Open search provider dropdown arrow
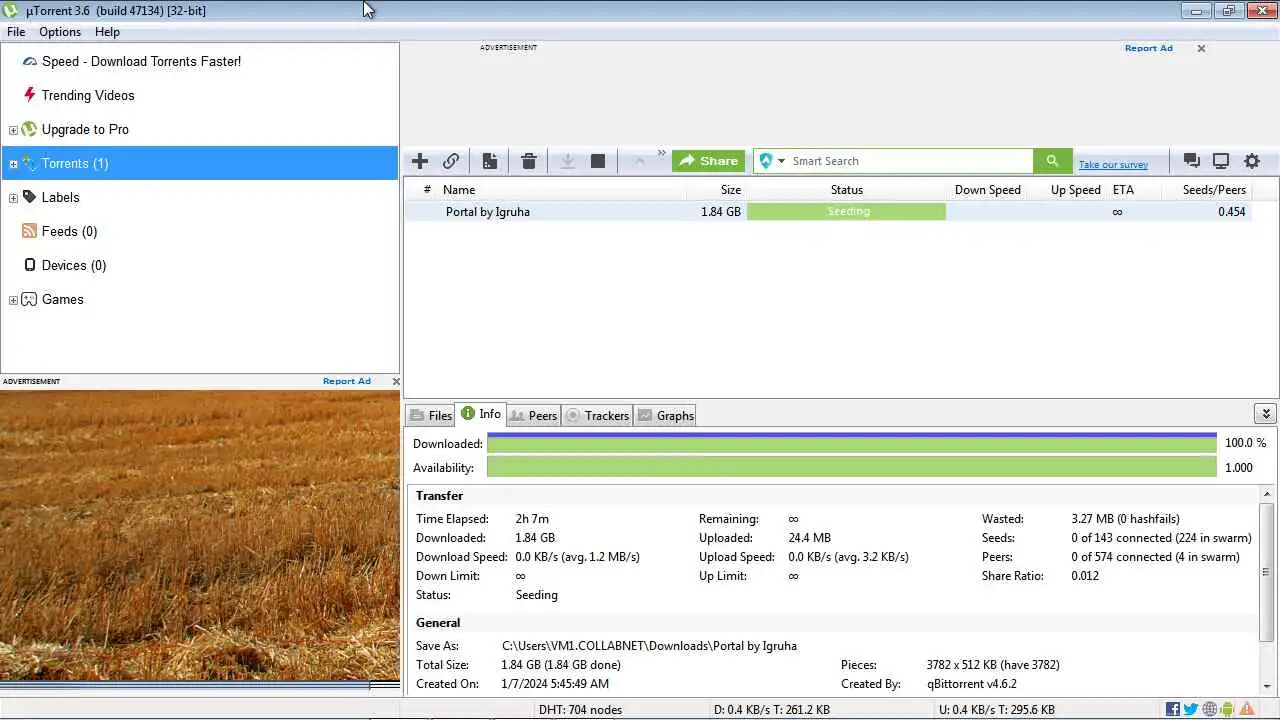This screenshot has width=1280, height=720. pyautogui.click(x=781, y=161)
